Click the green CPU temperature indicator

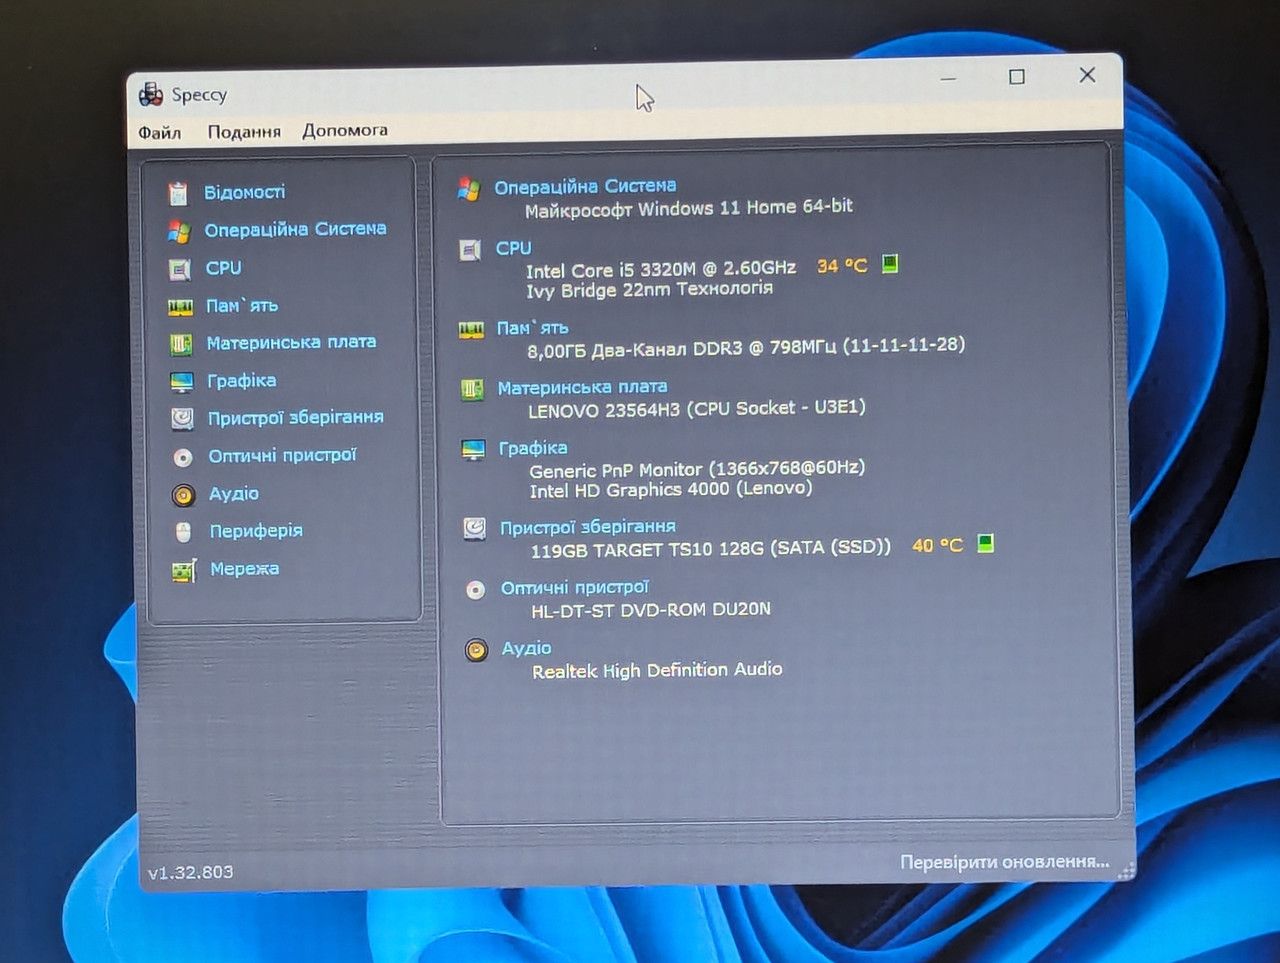pyautogui.click(x=890, y=264)
